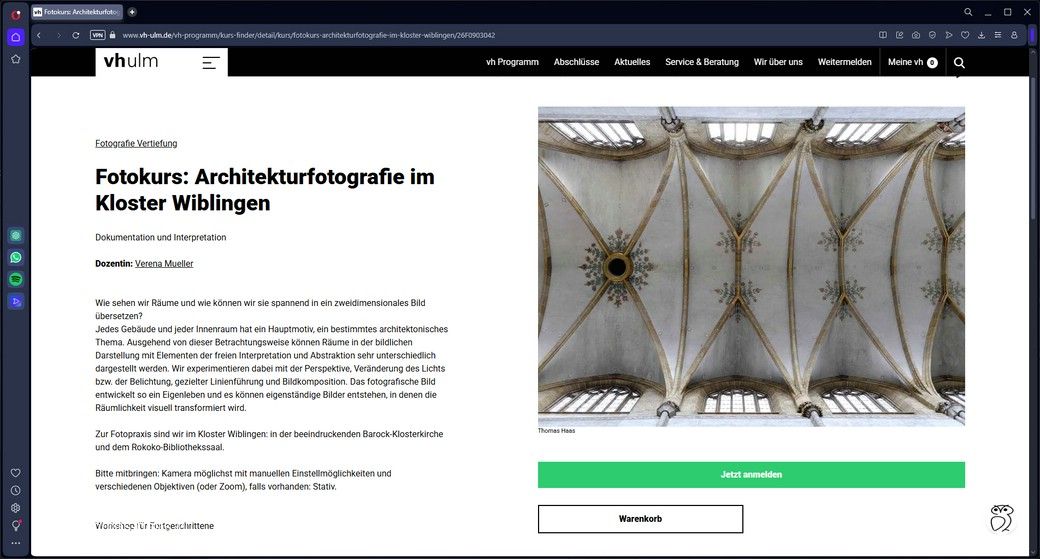Open the Abschlüsse menu item
The width and height of the screenshot is (1040, 559).
point(576,62)
